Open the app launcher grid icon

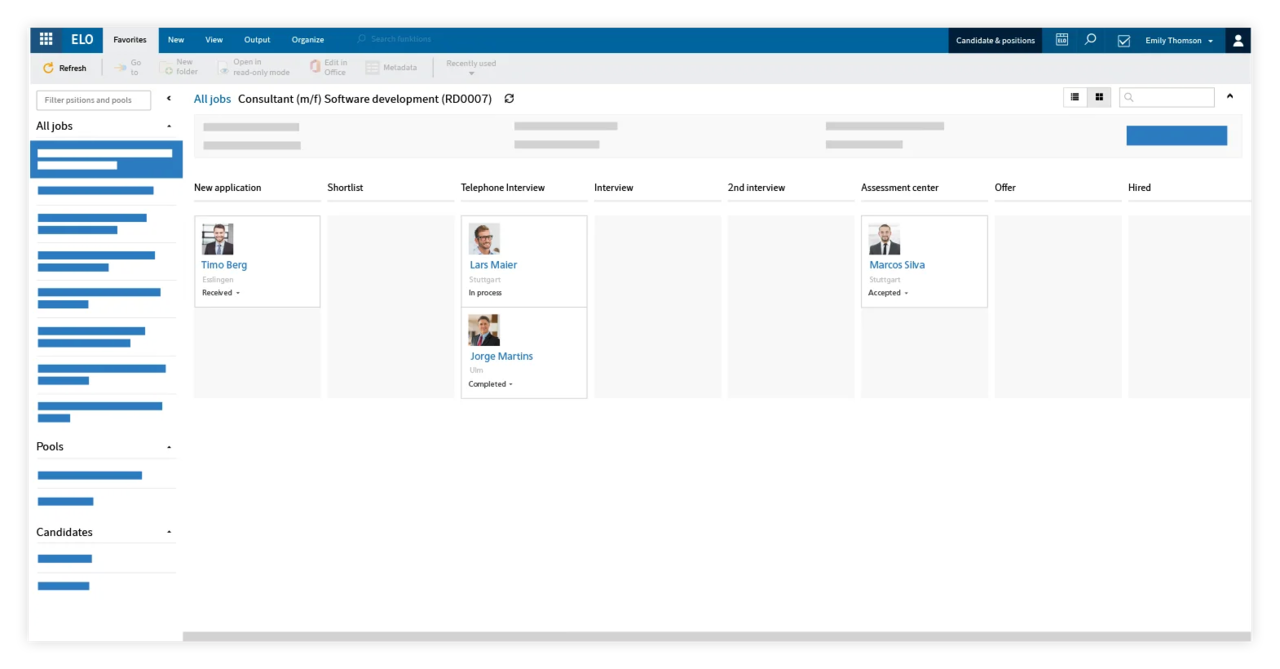tap(45, 39)
